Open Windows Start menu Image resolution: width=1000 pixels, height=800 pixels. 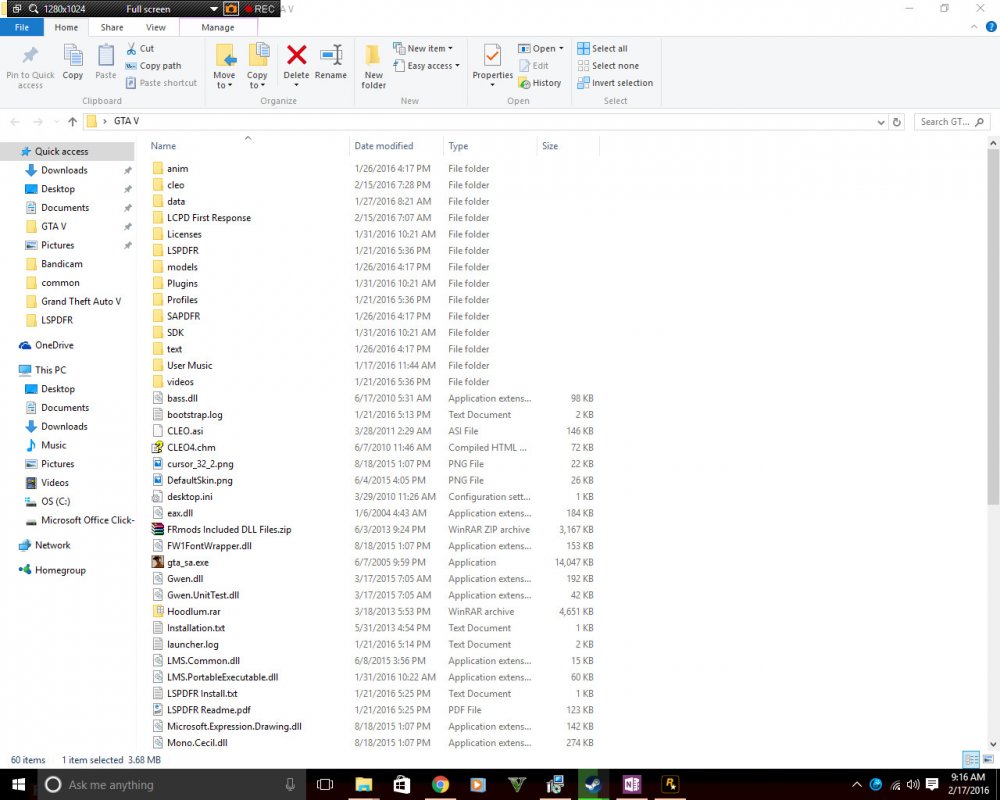[x=18, y=784]
